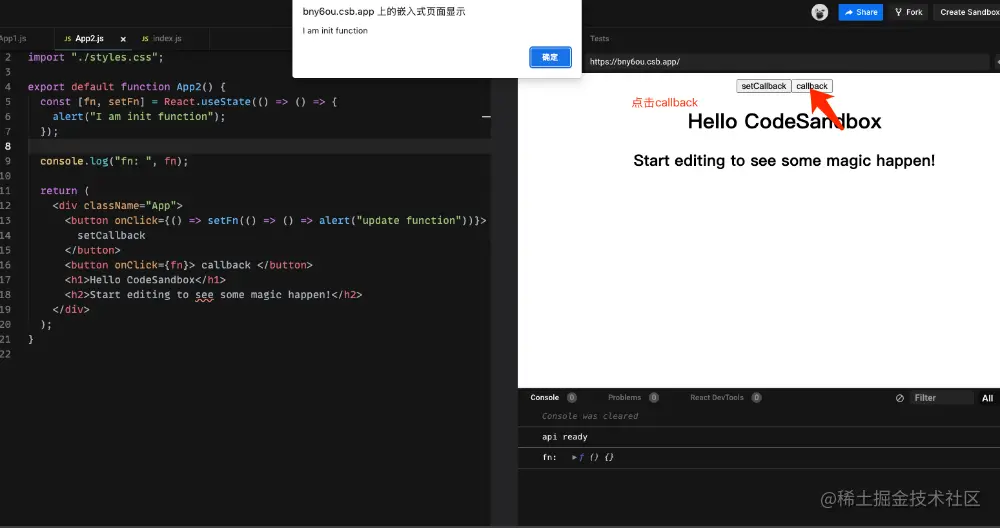Click the import "./styles.css" line
1000x528 pixels.
tap(96, 57)
